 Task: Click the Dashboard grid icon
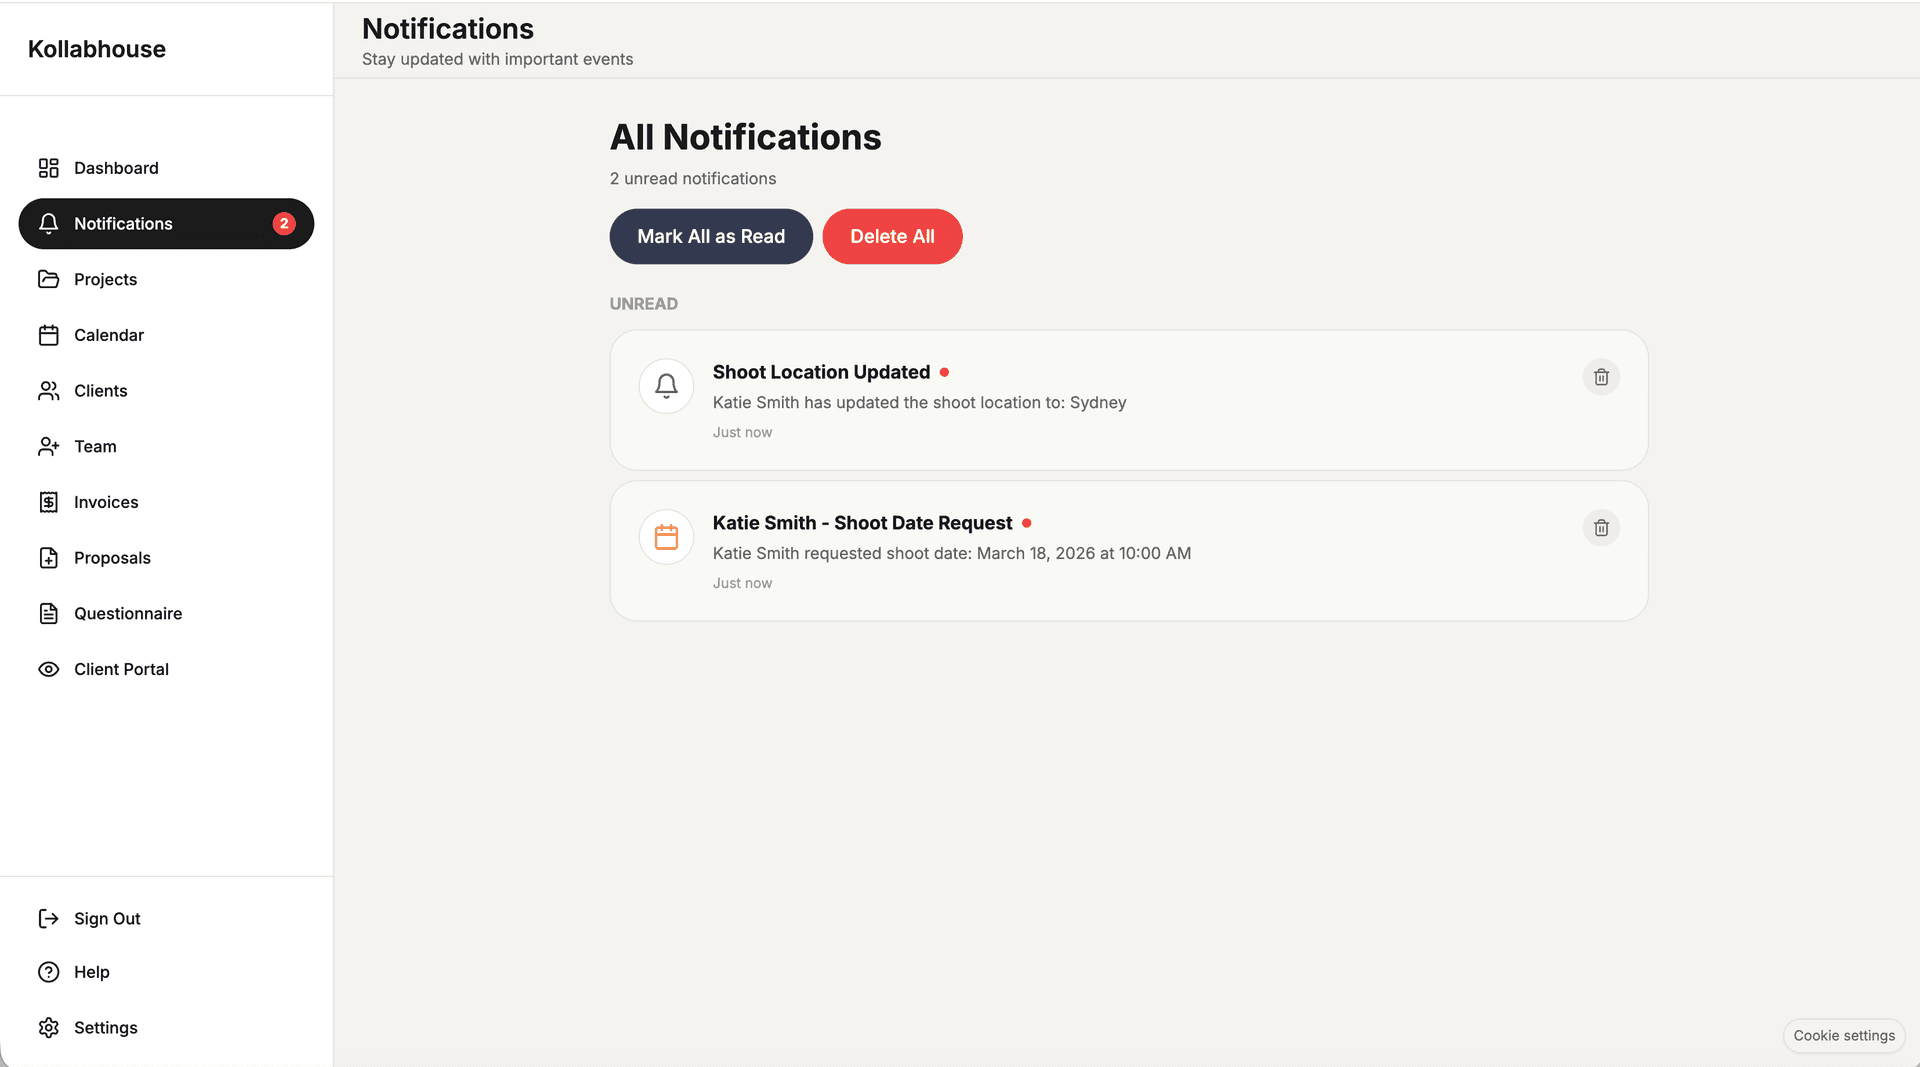[x=48, y=168]
